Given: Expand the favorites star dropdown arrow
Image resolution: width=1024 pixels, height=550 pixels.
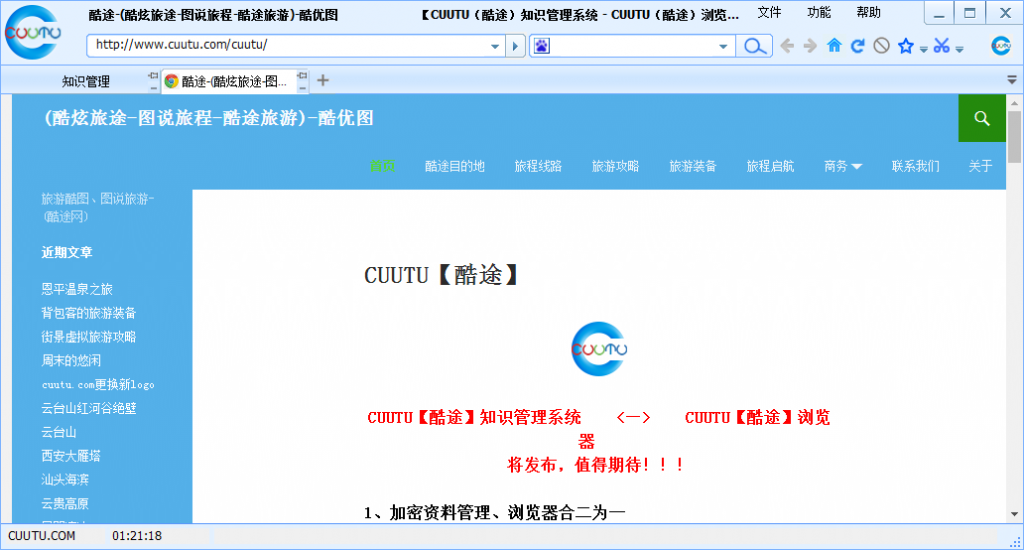Looking at the screenshot, I should [923, 49].
